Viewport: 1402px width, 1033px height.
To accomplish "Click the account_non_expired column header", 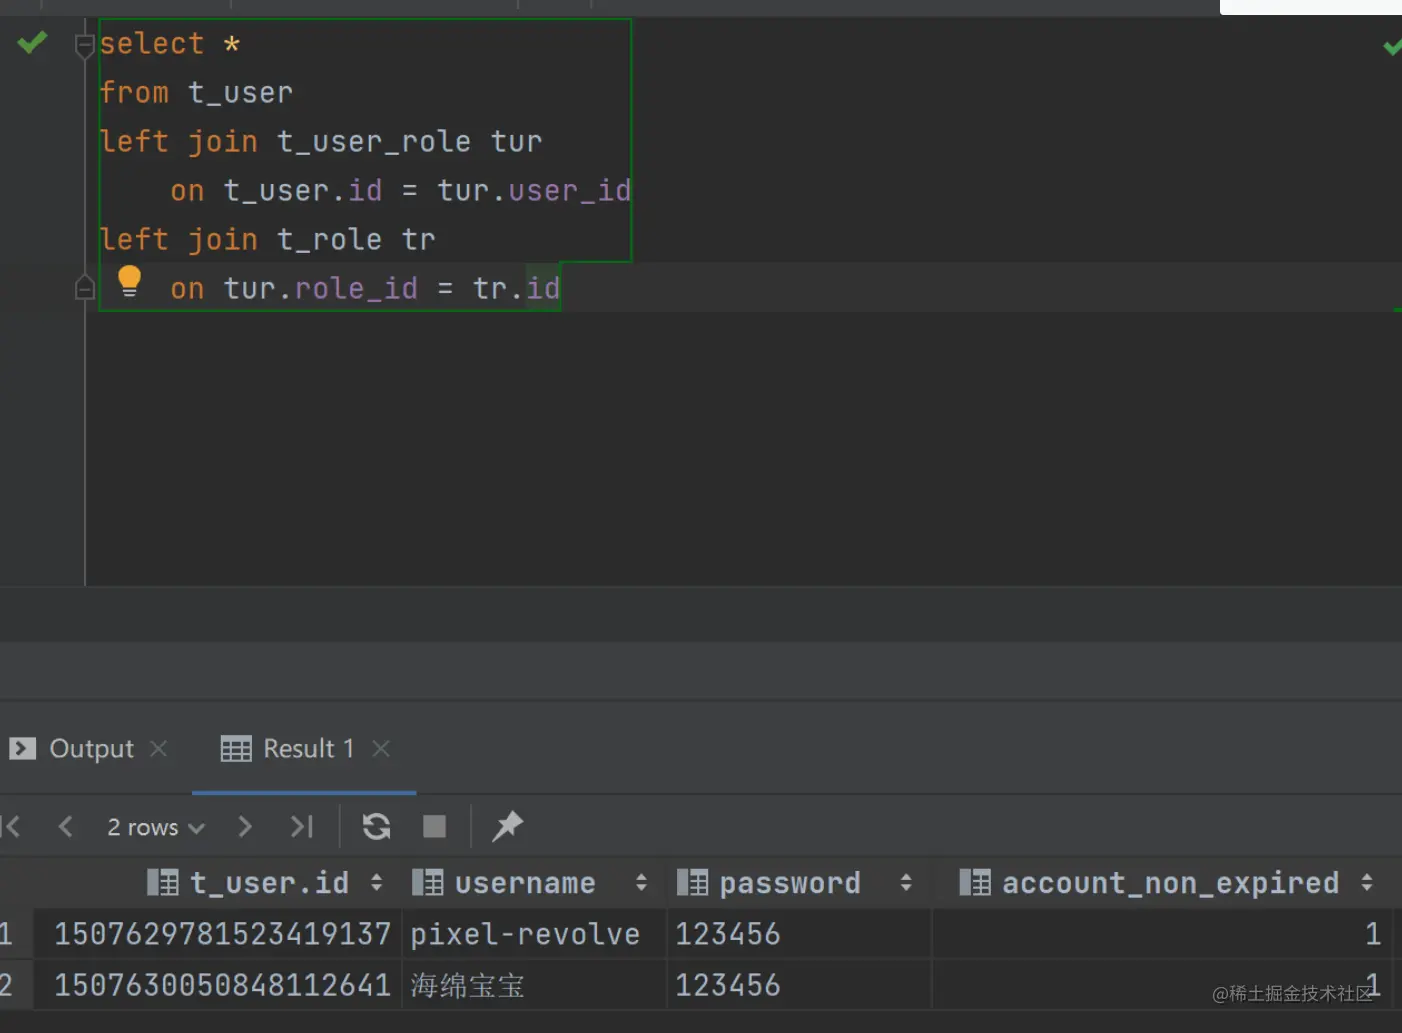I will click(x=1170, y=883).
